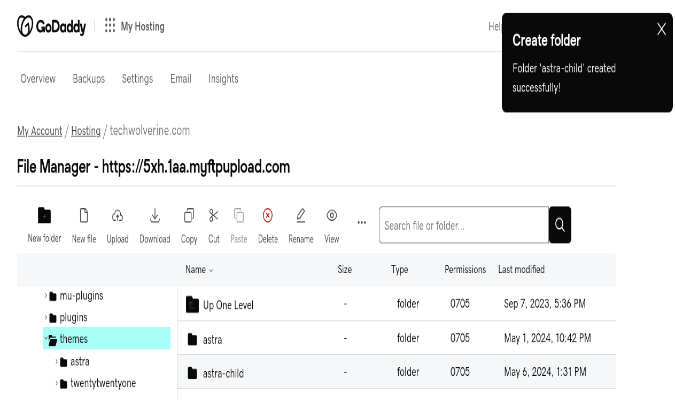Follow the Hosting breadcrumb link

[86, 131]
